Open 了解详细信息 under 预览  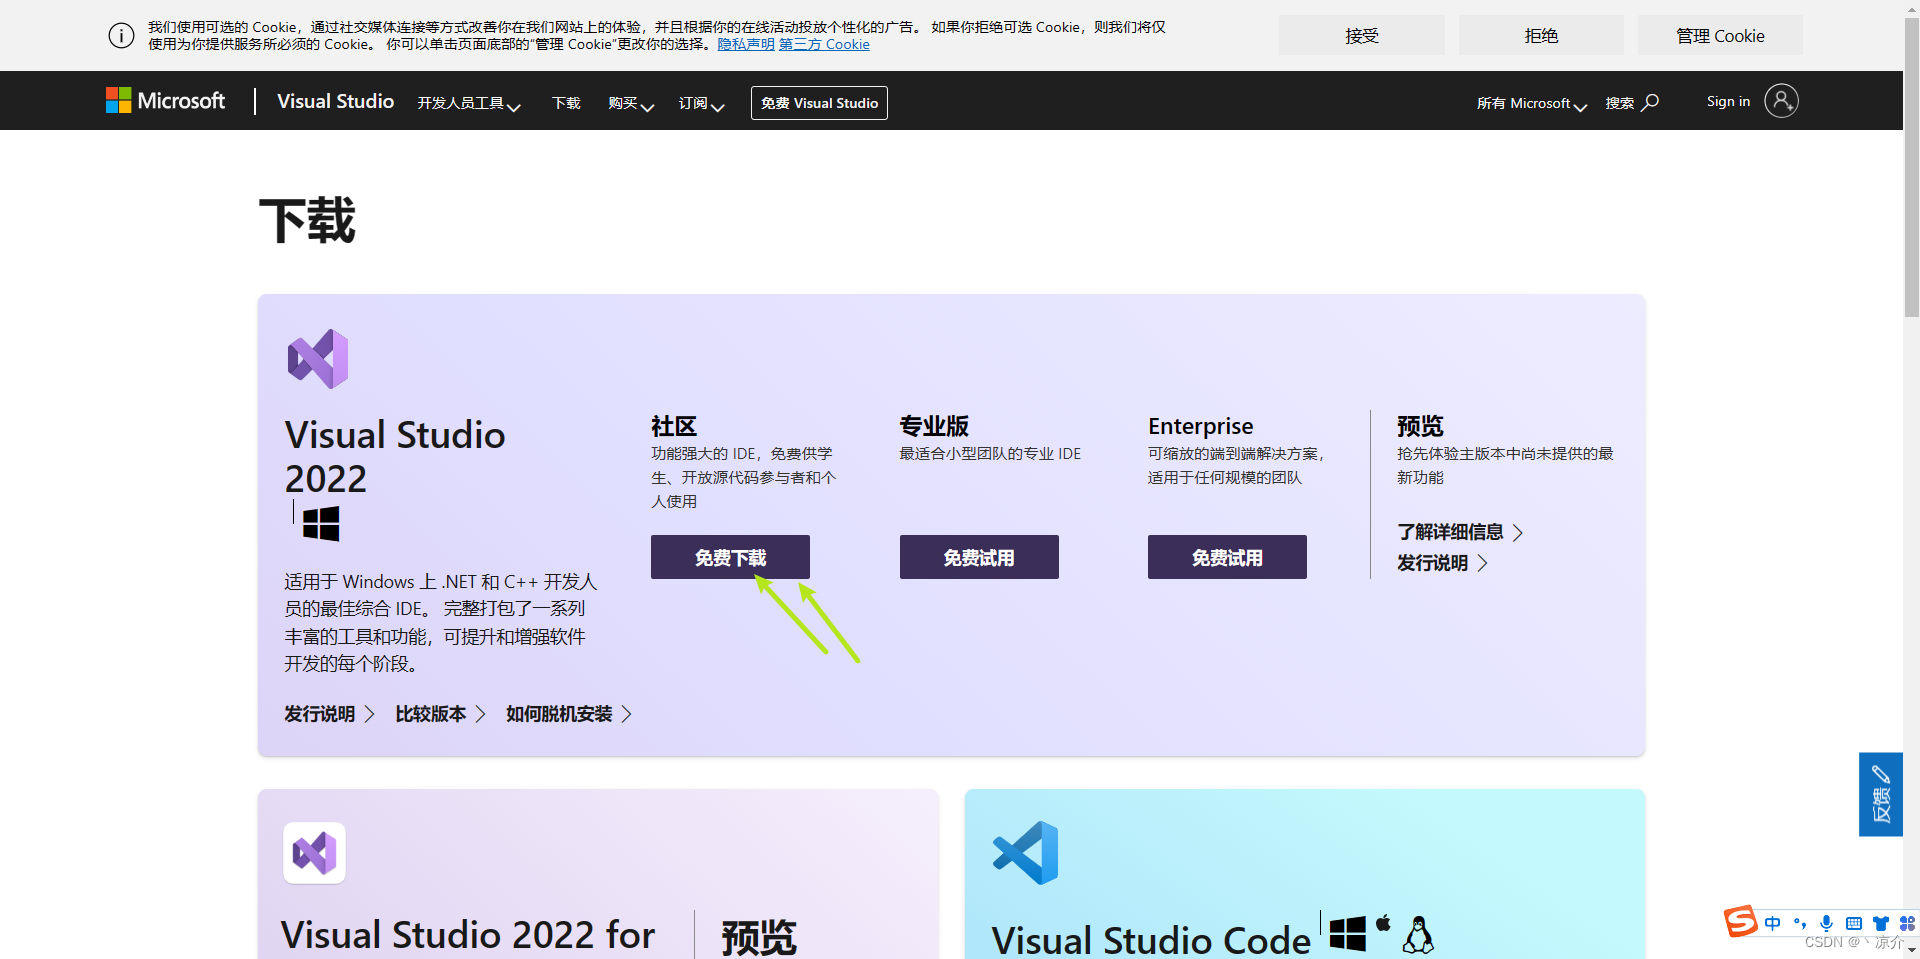1460,532
